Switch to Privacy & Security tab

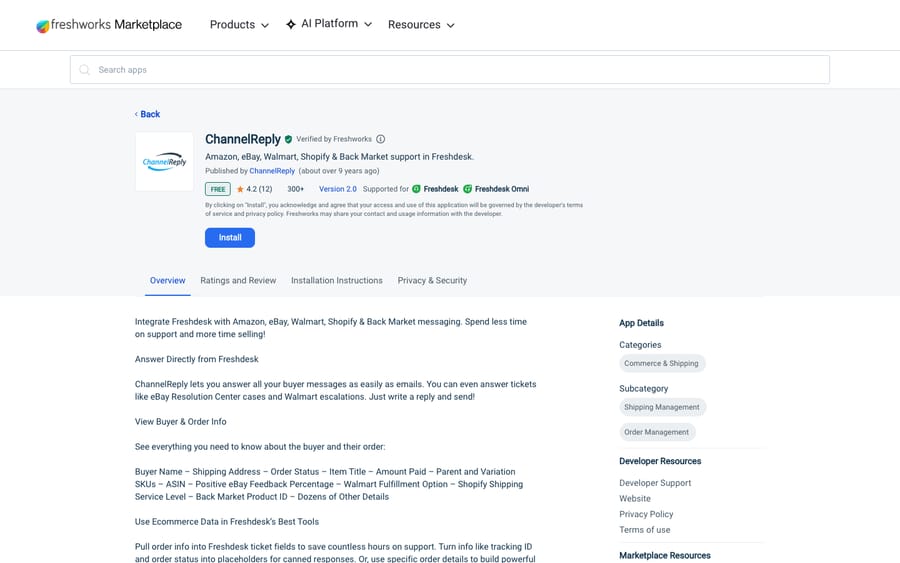point(432,281)
